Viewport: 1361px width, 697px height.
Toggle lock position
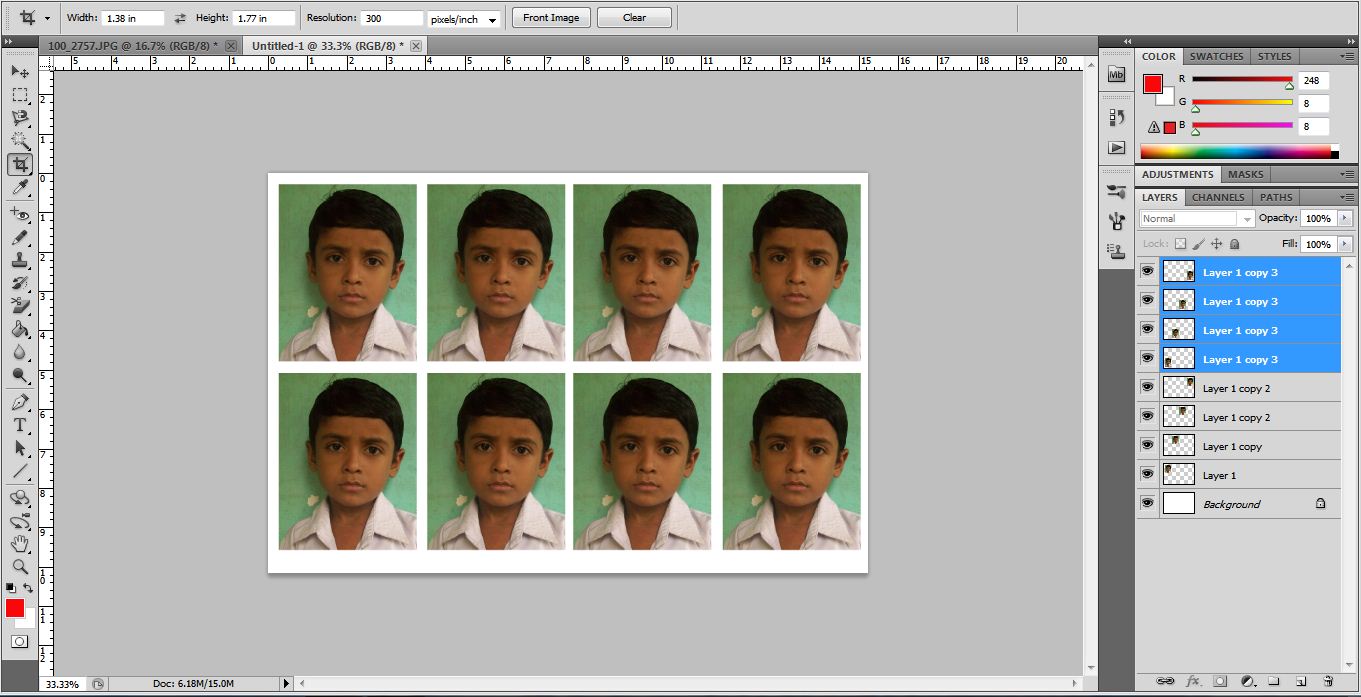click(1216, 243)
